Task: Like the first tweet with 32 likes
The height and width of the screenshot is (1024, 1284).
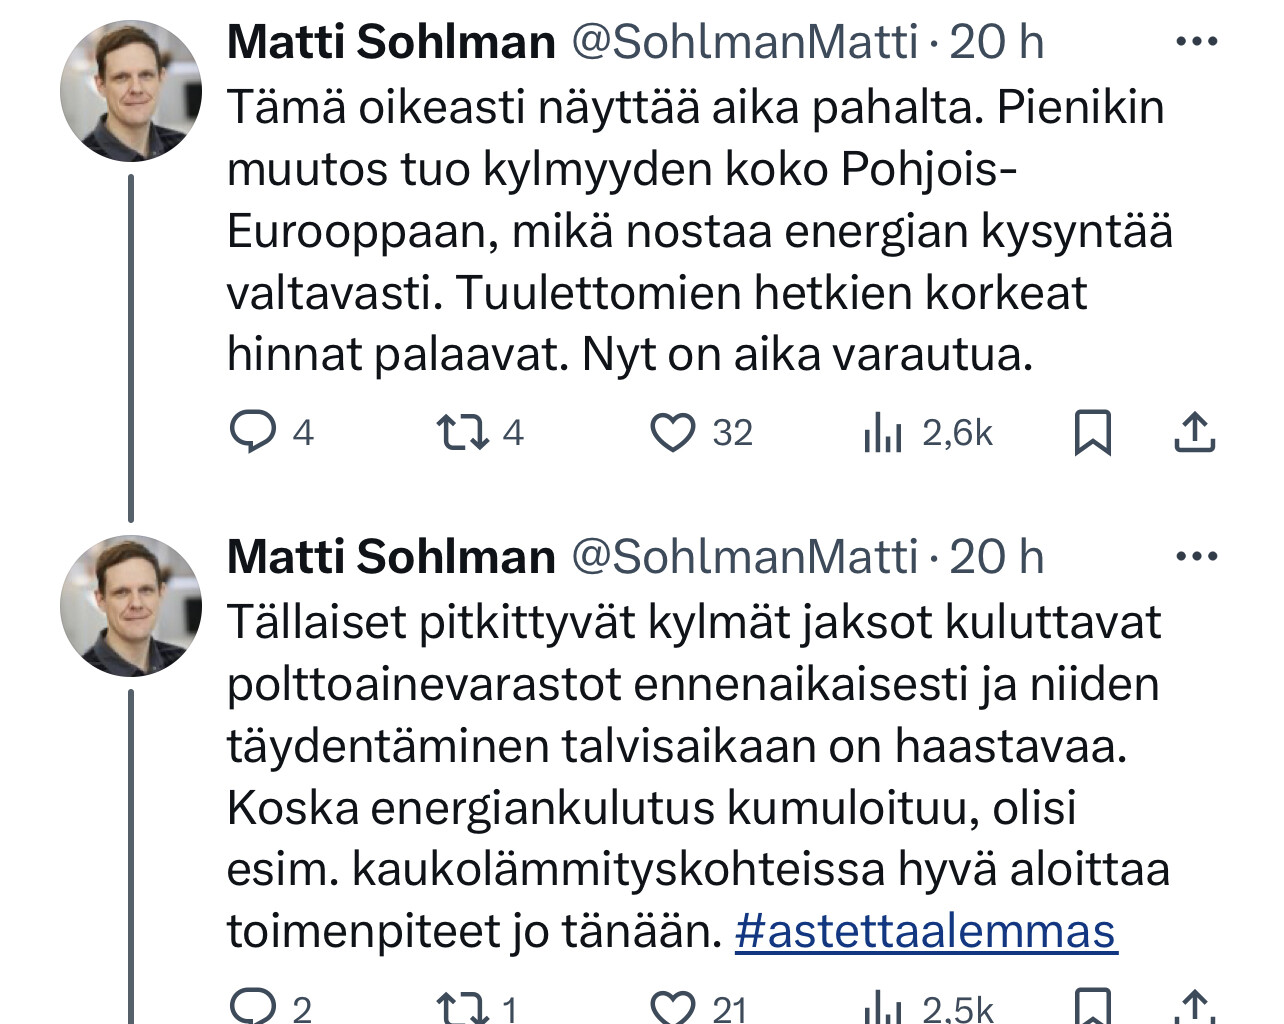Action: point(673,433)
